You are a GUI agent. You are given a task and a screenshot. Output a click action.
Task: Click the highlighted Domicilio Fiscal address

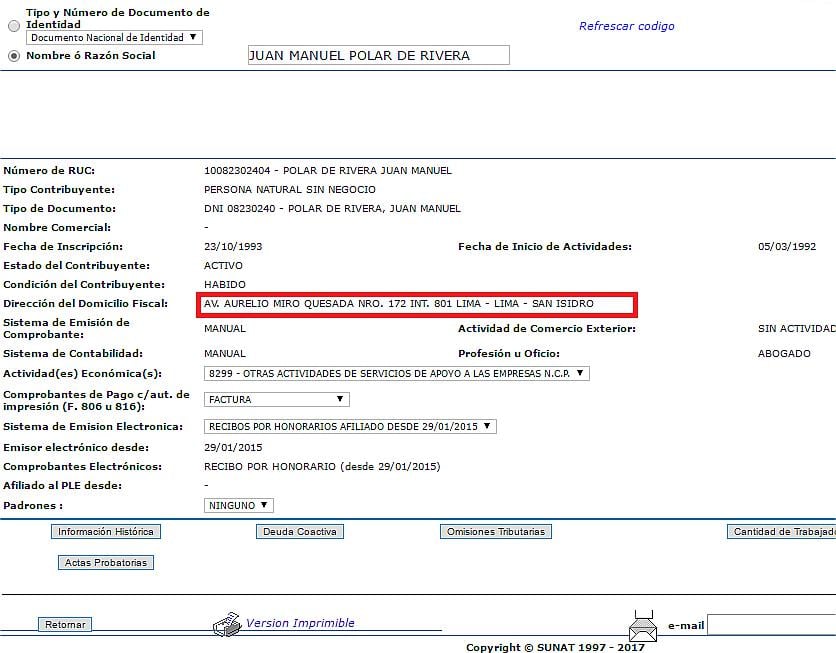(x=415, y=304)
